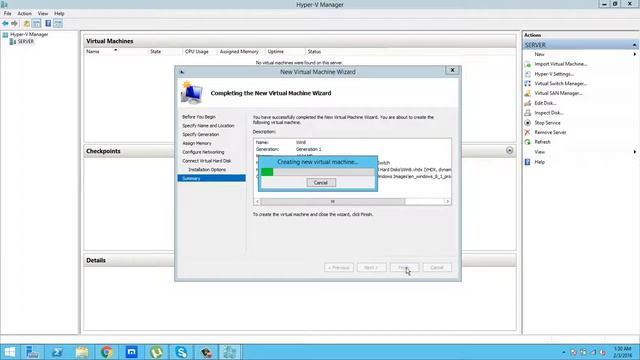The image size is (640, 360).
Task: Open Skype from taskbar
Action: (181, 352)
